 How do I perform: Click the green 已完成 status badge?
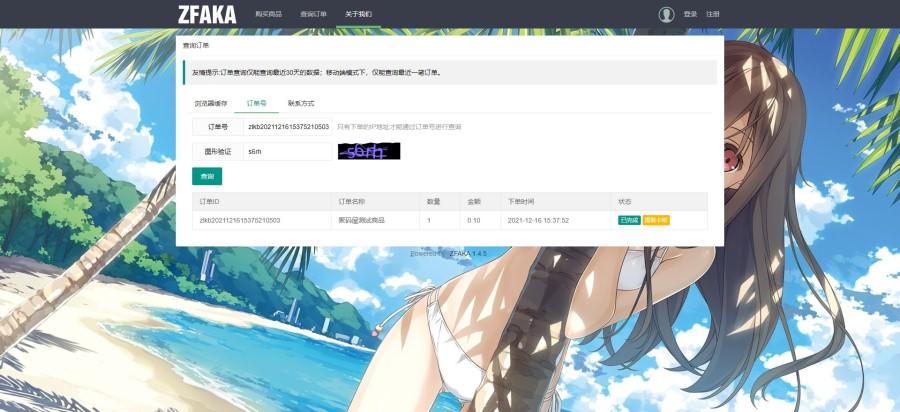point(629,220)
